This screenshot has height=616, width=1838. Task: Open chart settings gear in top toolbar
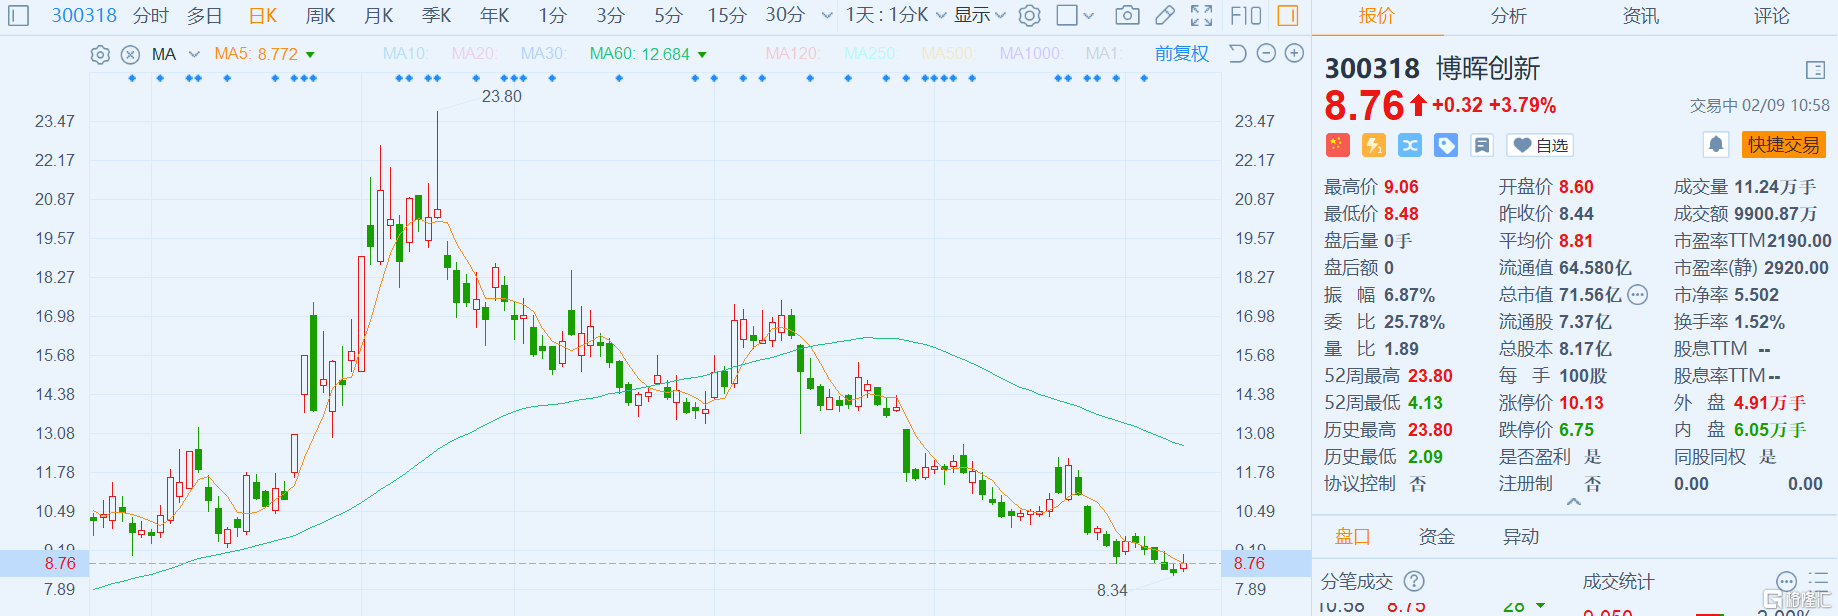[x=1029, y=16]
